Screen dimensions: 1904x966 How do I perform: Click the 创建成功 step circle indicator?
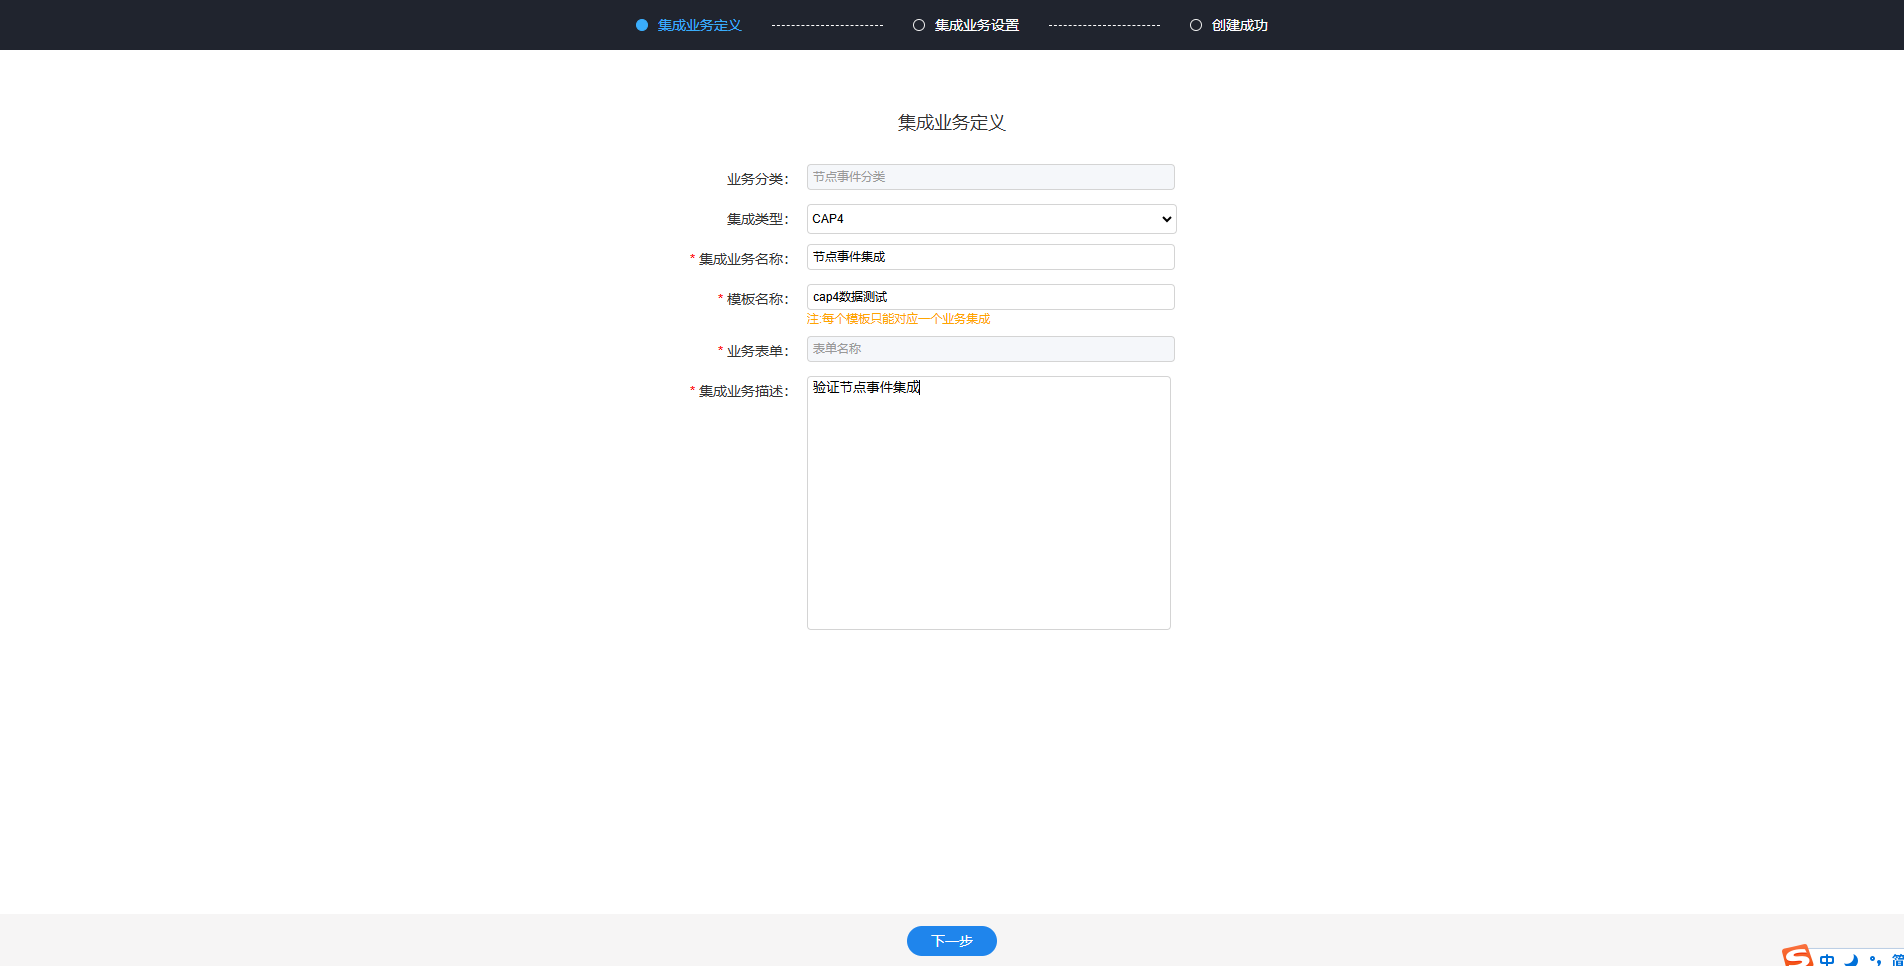click(1196, 25)
